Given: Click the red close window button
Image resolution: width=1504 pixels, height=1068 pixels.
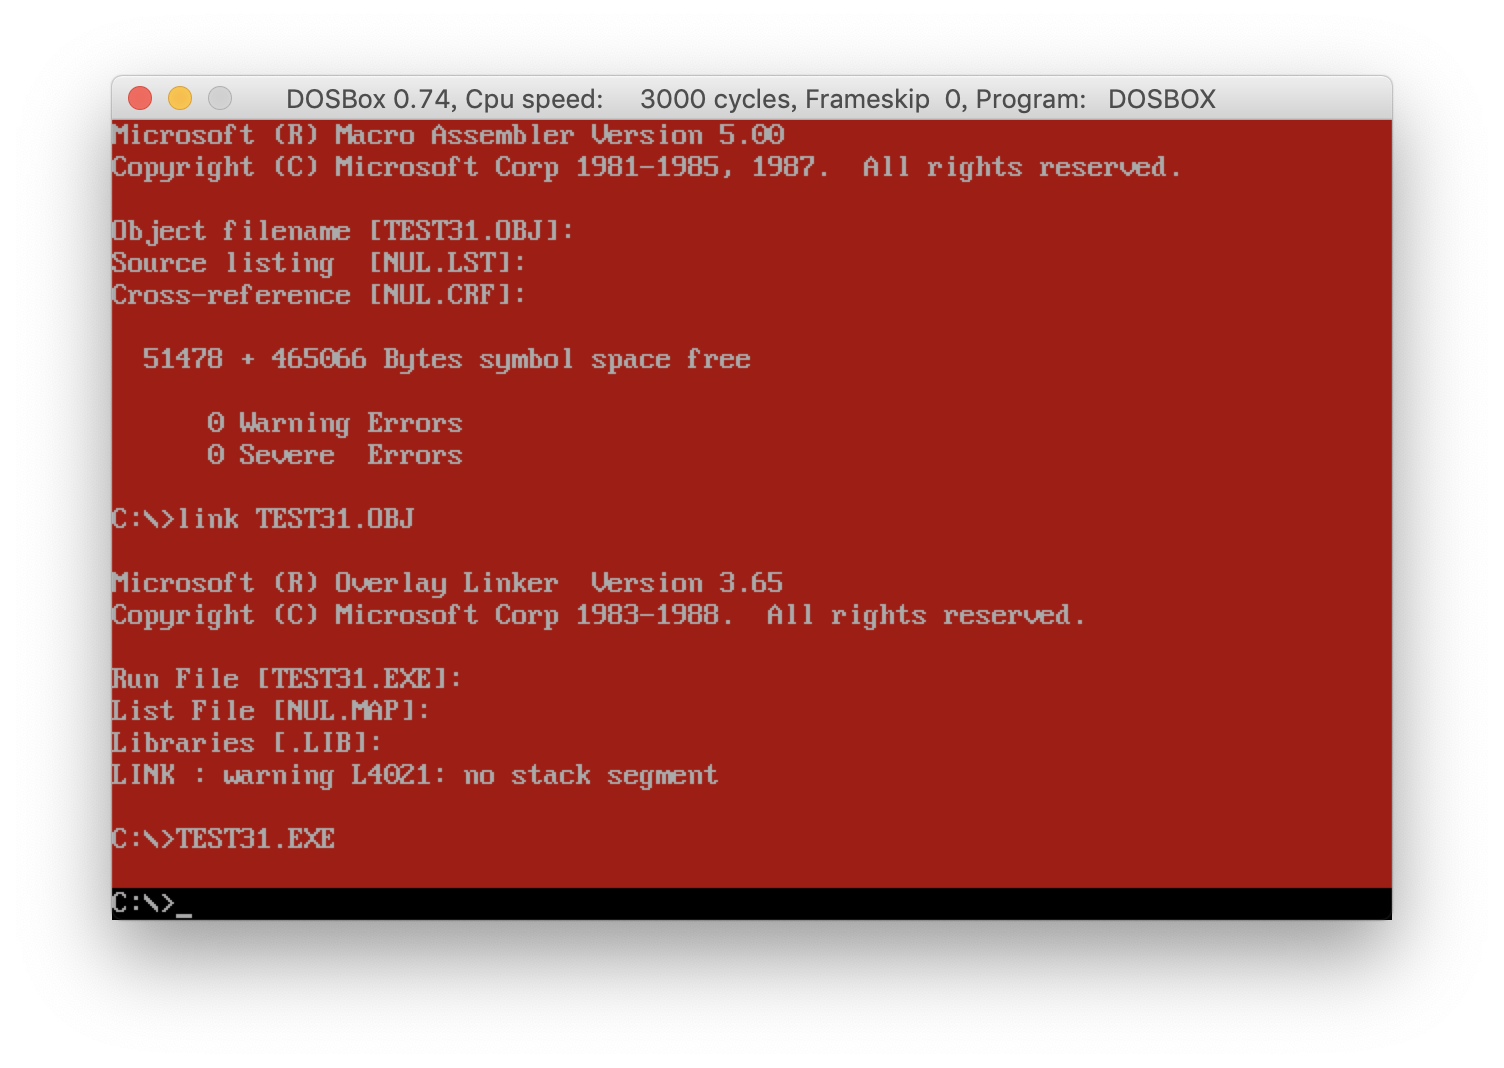Looking at the screenshot, I should point(140,98).
